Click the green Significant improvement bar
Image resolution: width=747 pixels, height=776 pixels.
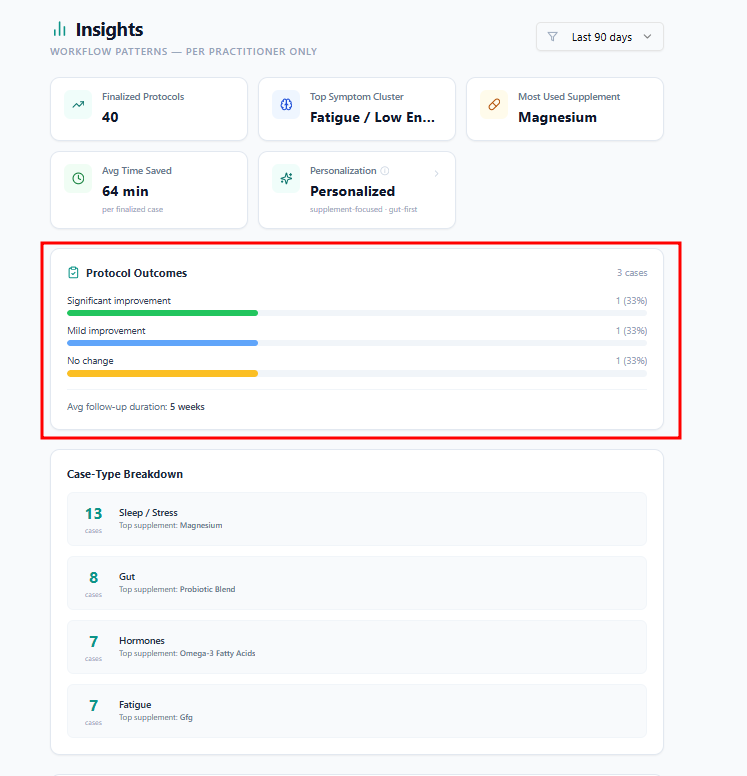(162, 313)
